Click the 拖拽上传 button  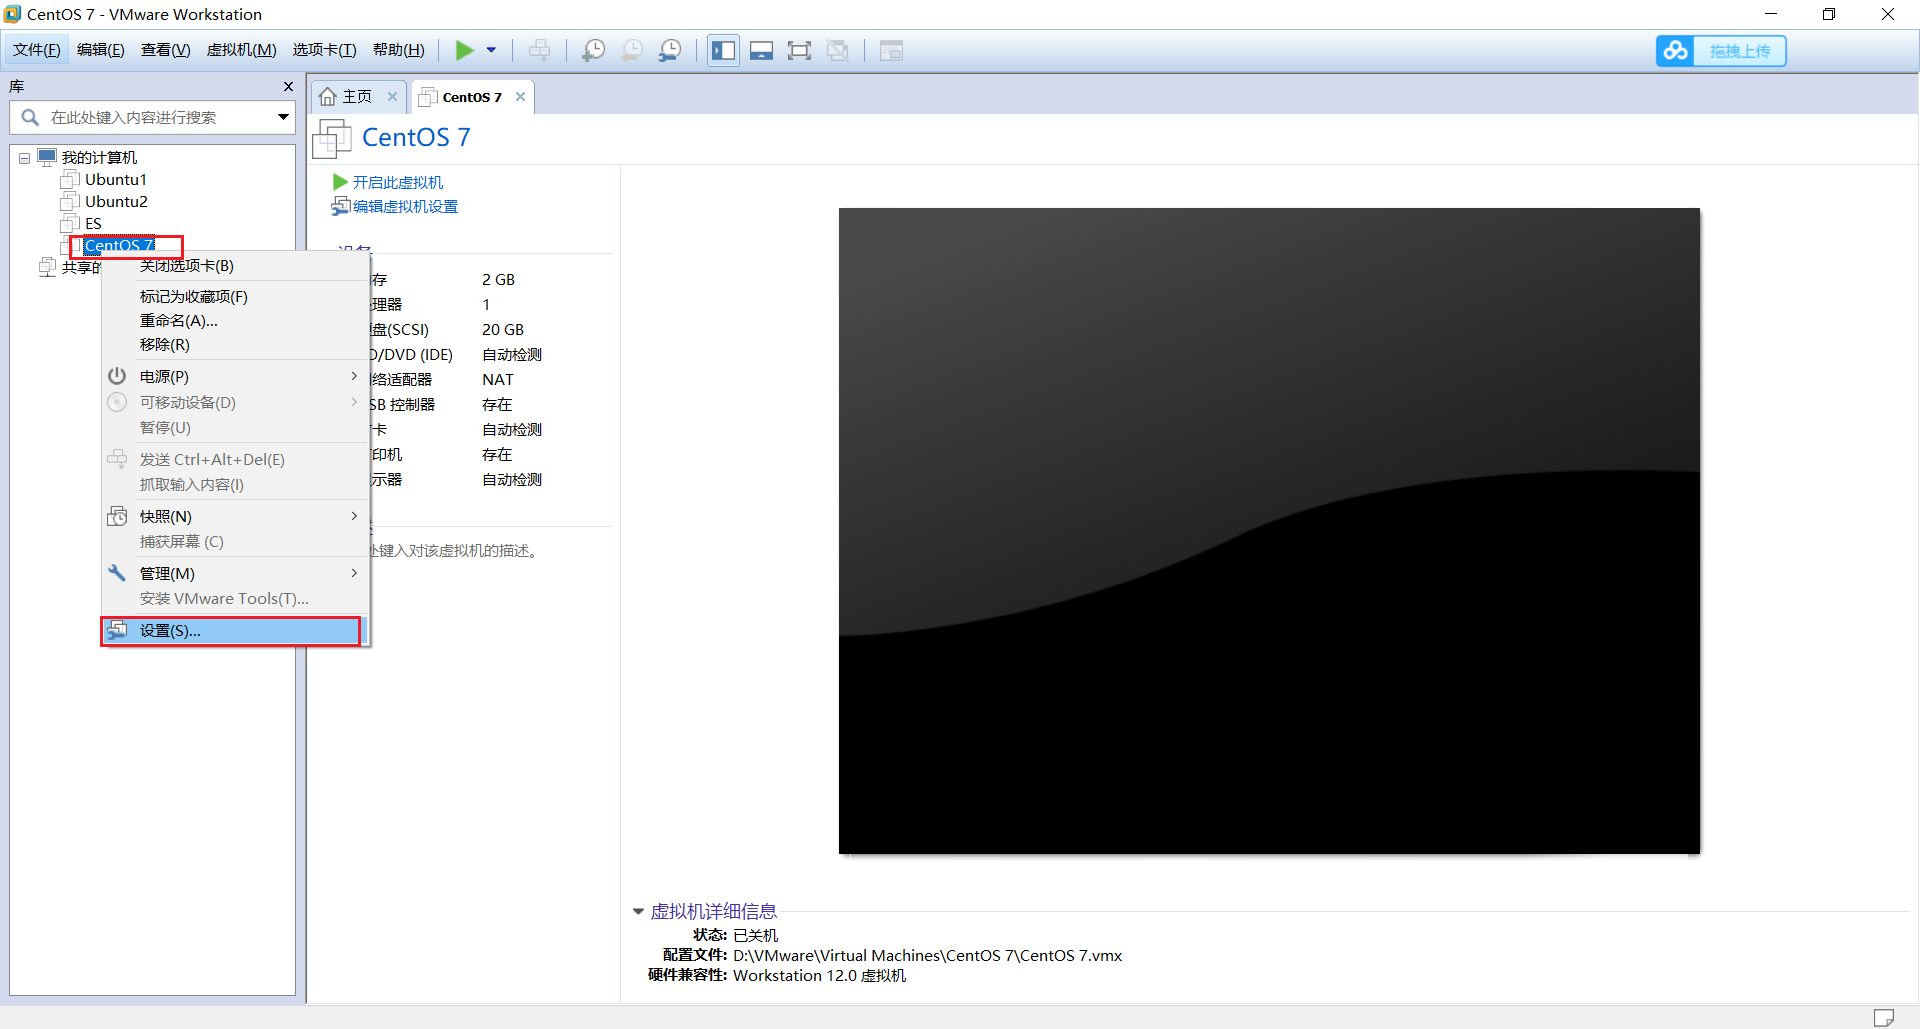coord(1739,51)
